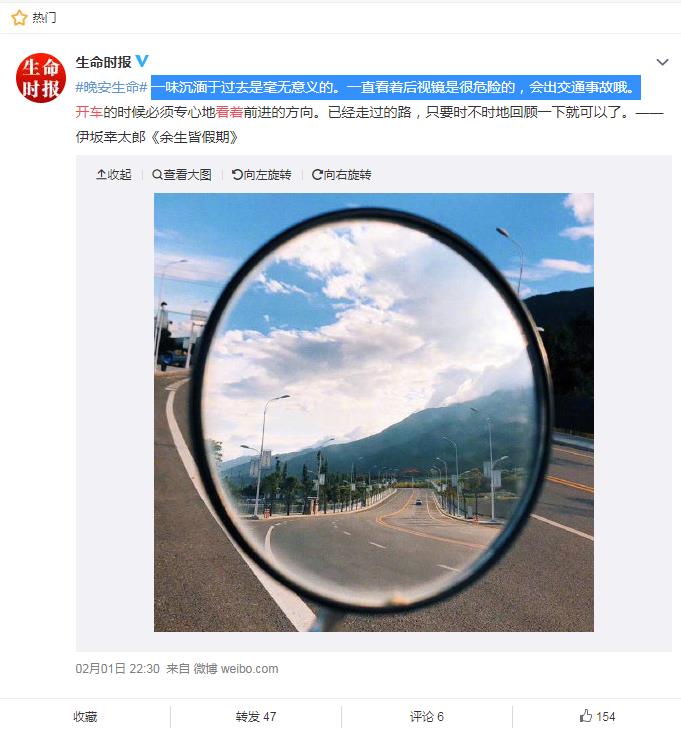Click the 生命时报 username link
This screenshot has width=681, height=735.
(104, 61)
